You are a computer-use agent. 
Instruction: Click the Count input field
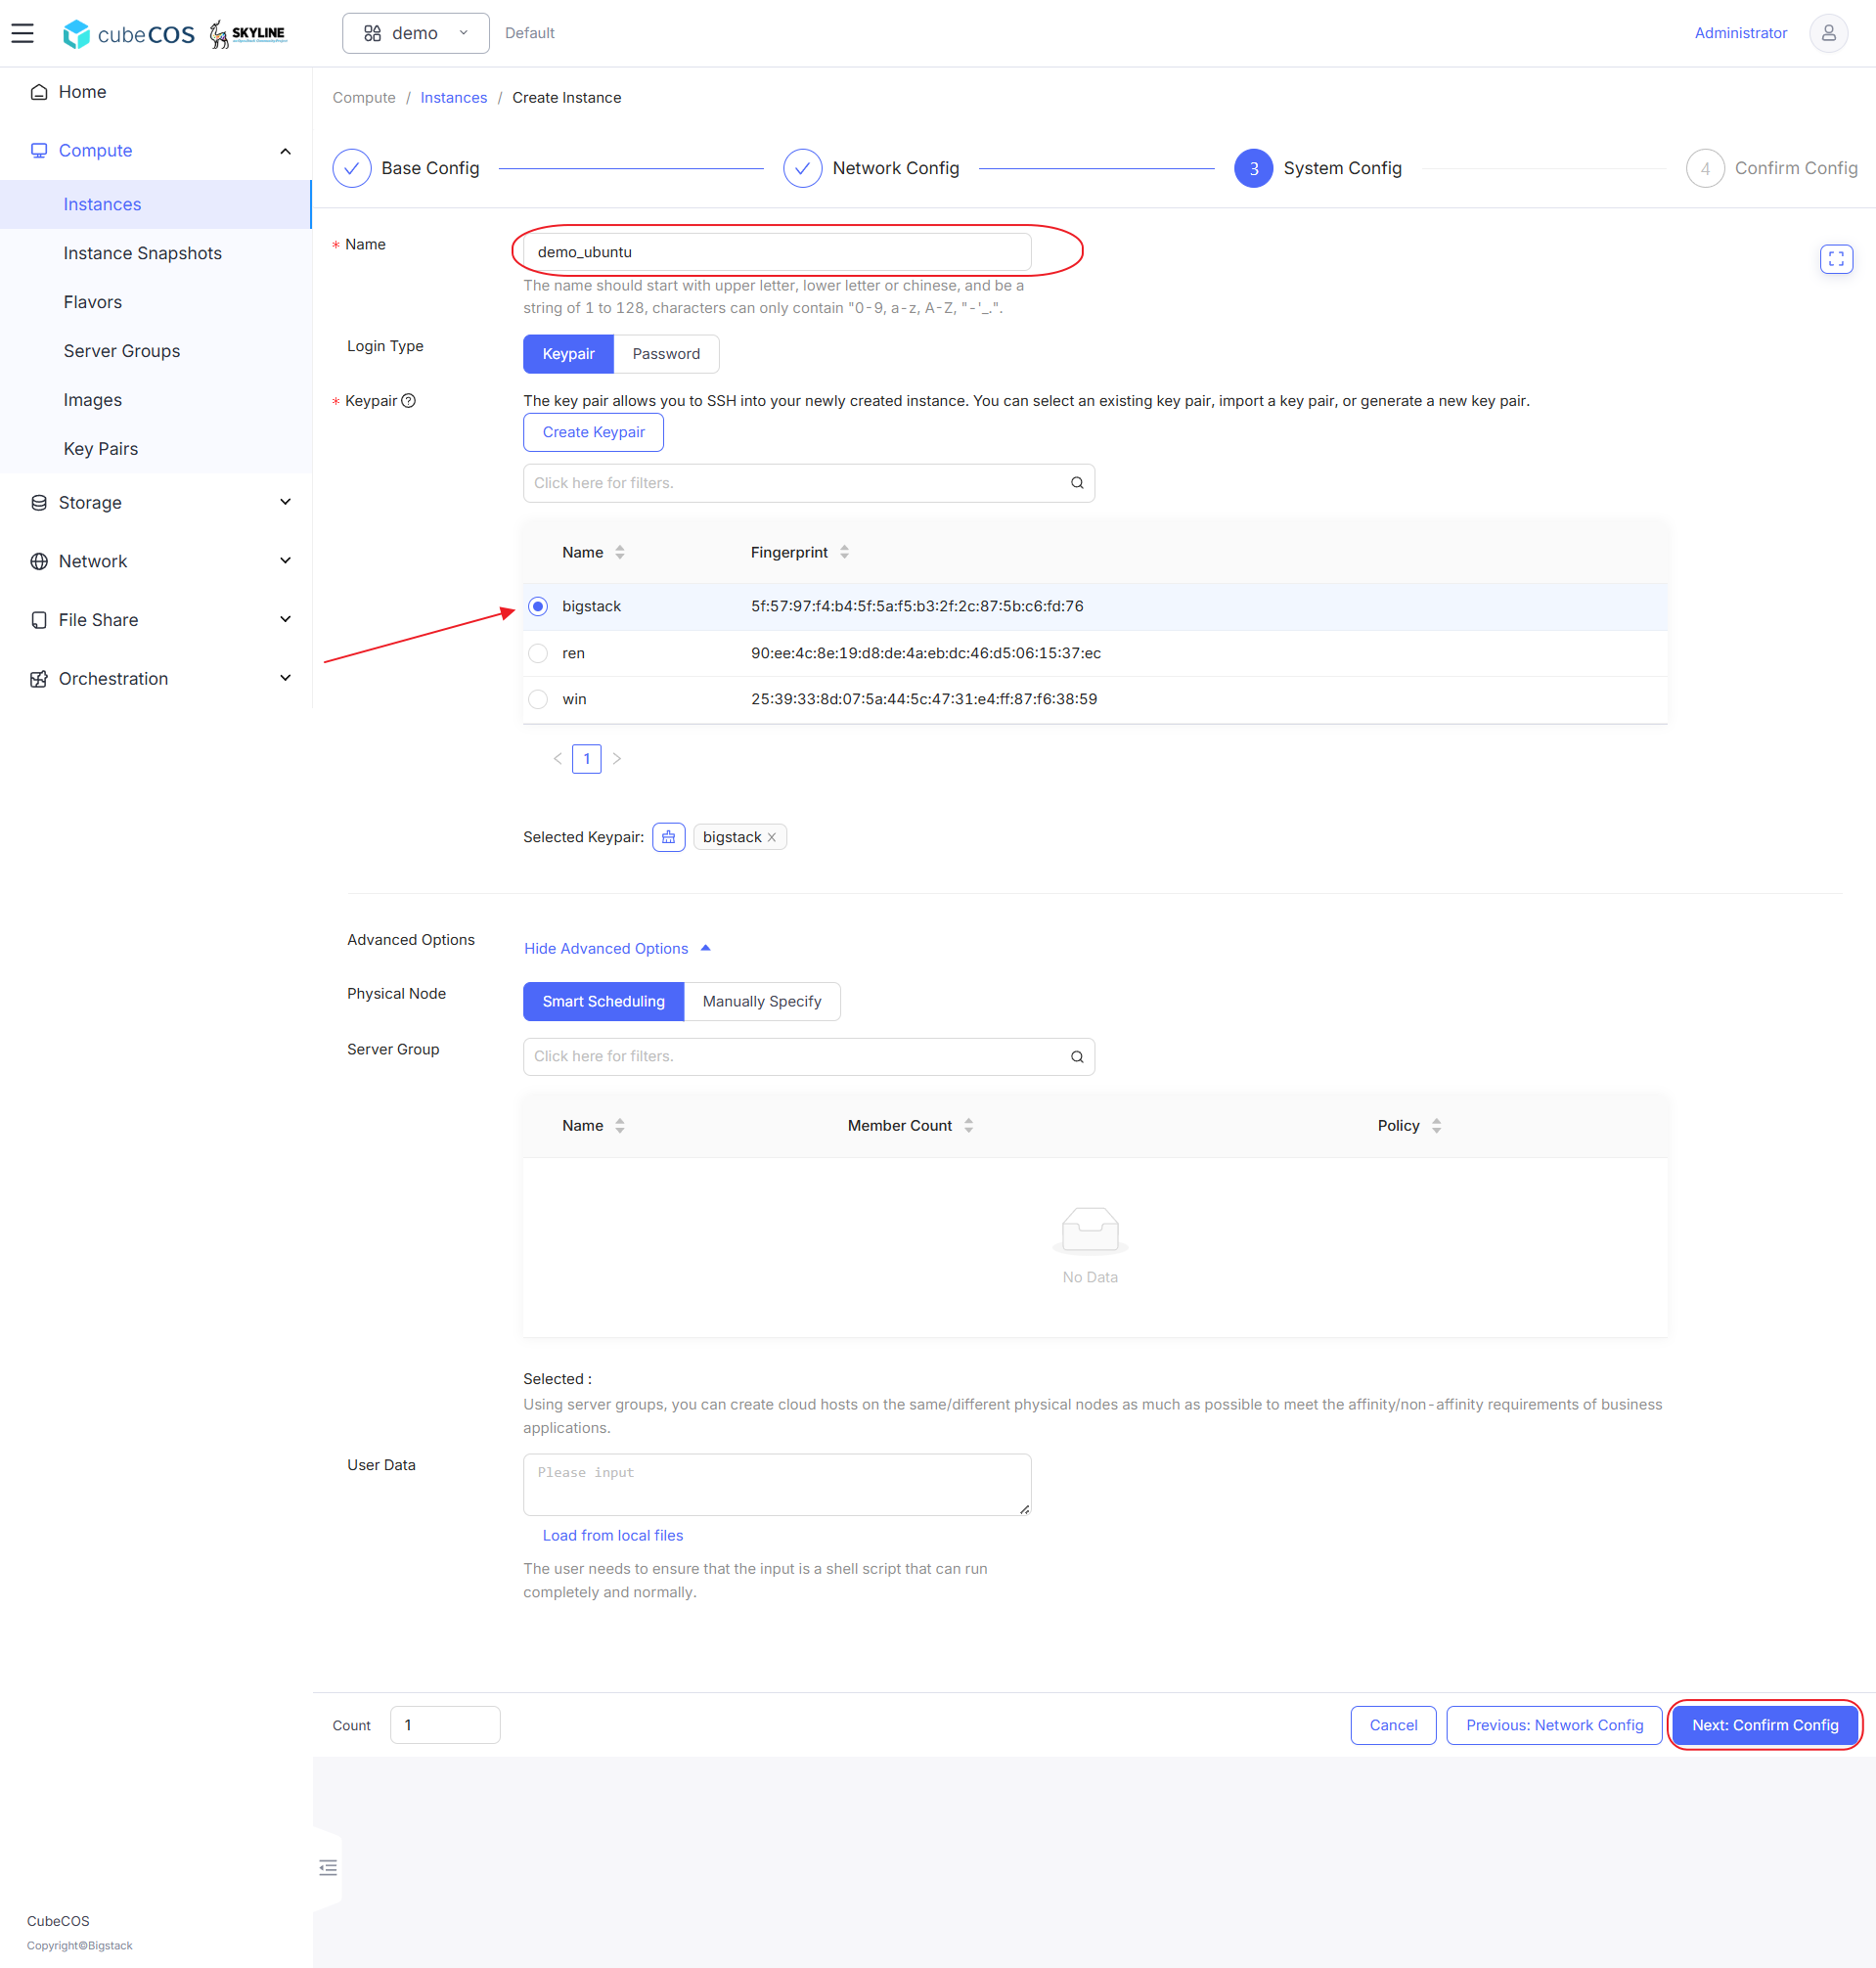pyautogui.click(x=445, y=1726)
